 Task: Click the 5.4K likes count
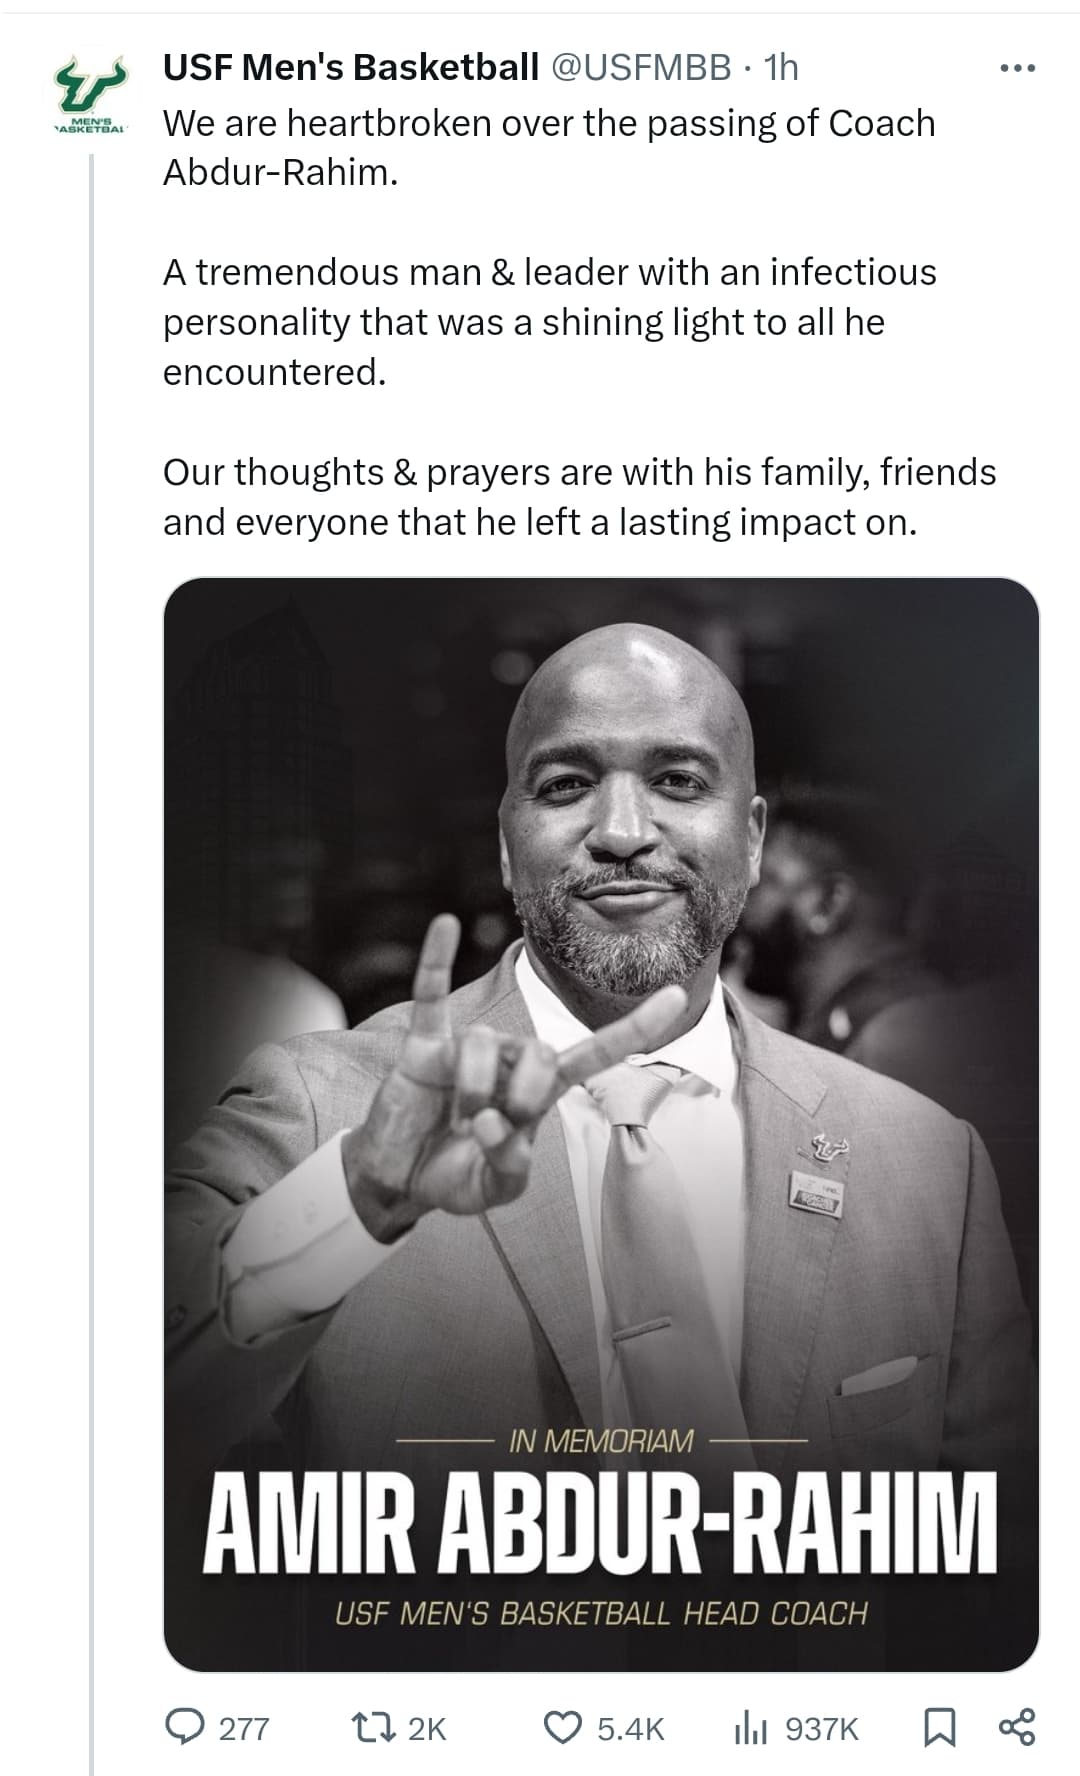tap(630, 1729)
